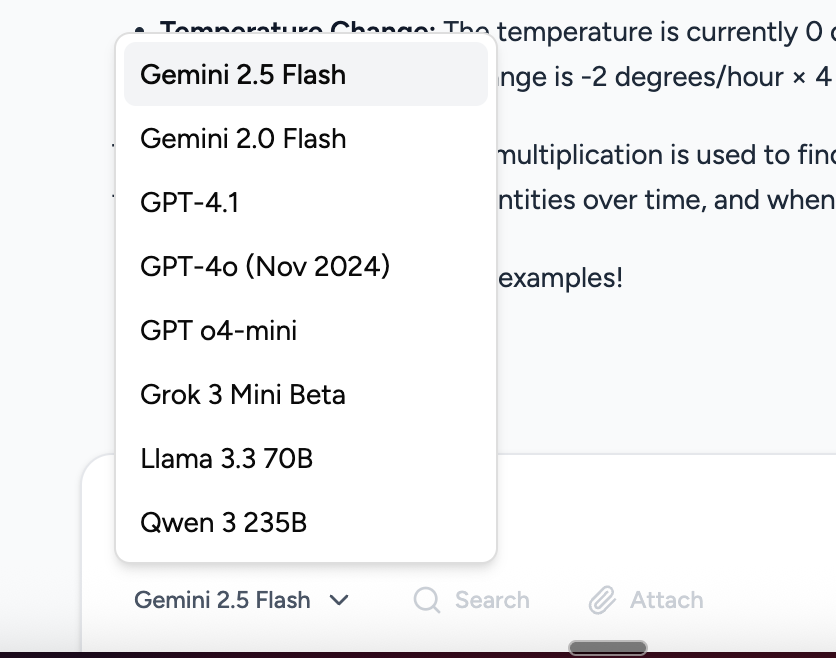Switch to Llama 3.3 70B
The width and height of the screenshot is (836, 658).
coord(226,459)
